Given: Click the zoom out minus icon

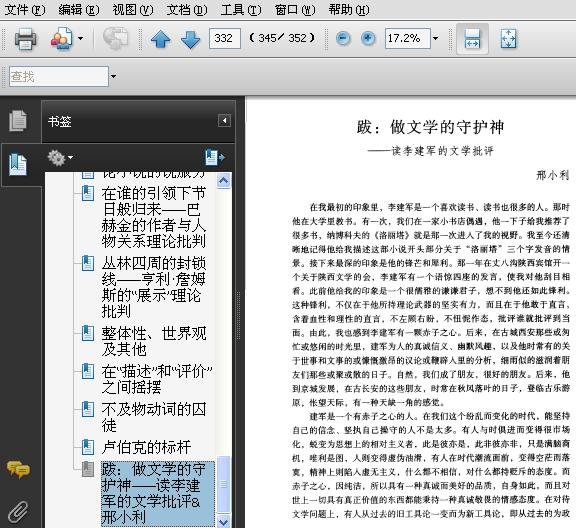Looking at the screenshot, I should (x=343, y=38).
